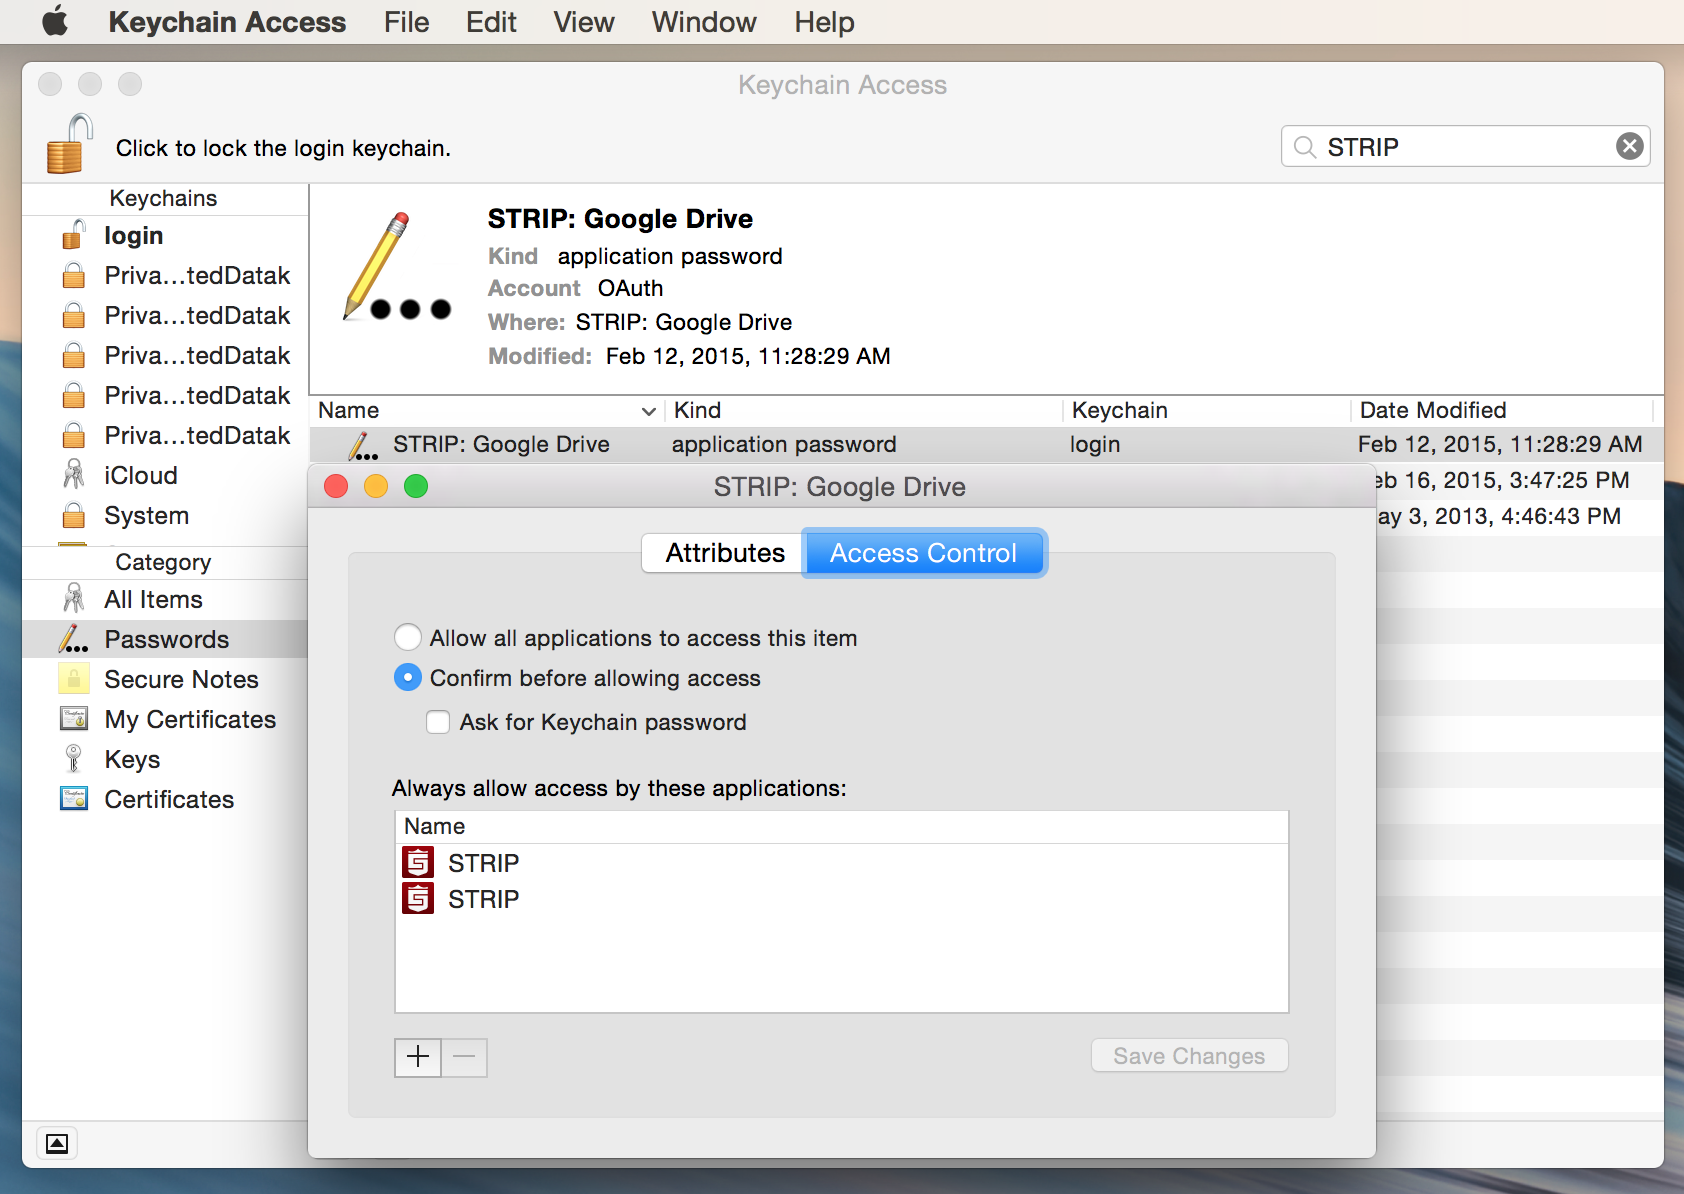Click the pencil icon in STRIP row

click(362, 445)
